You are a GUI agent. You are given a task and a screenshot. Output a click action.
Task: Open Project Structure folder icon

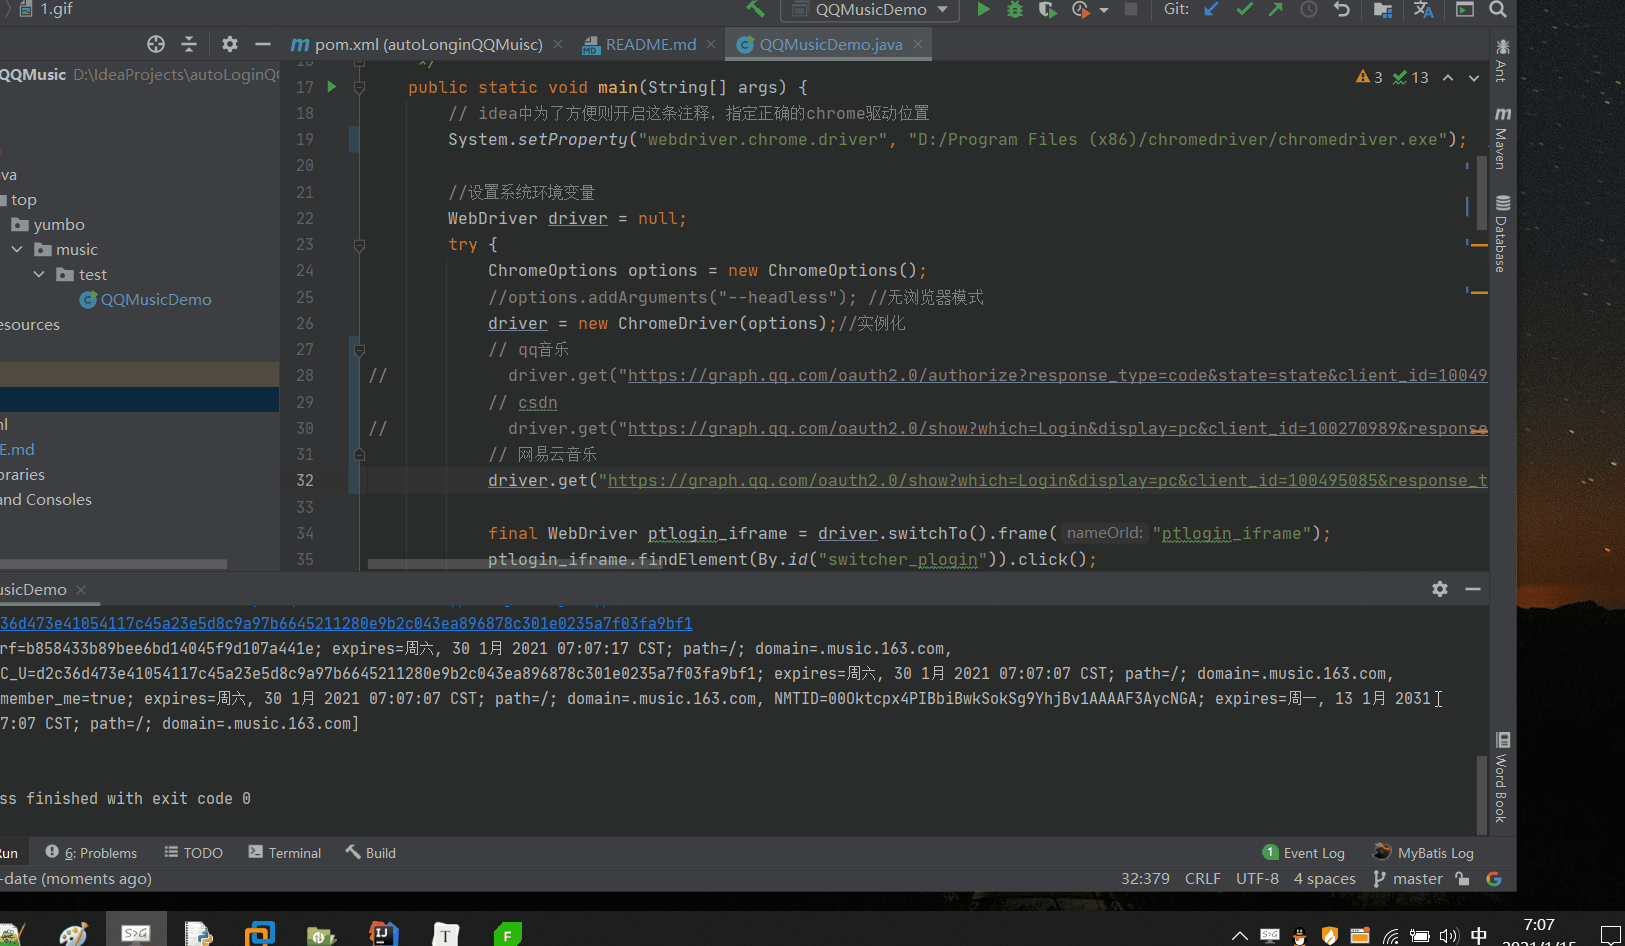coord(1383,9)
